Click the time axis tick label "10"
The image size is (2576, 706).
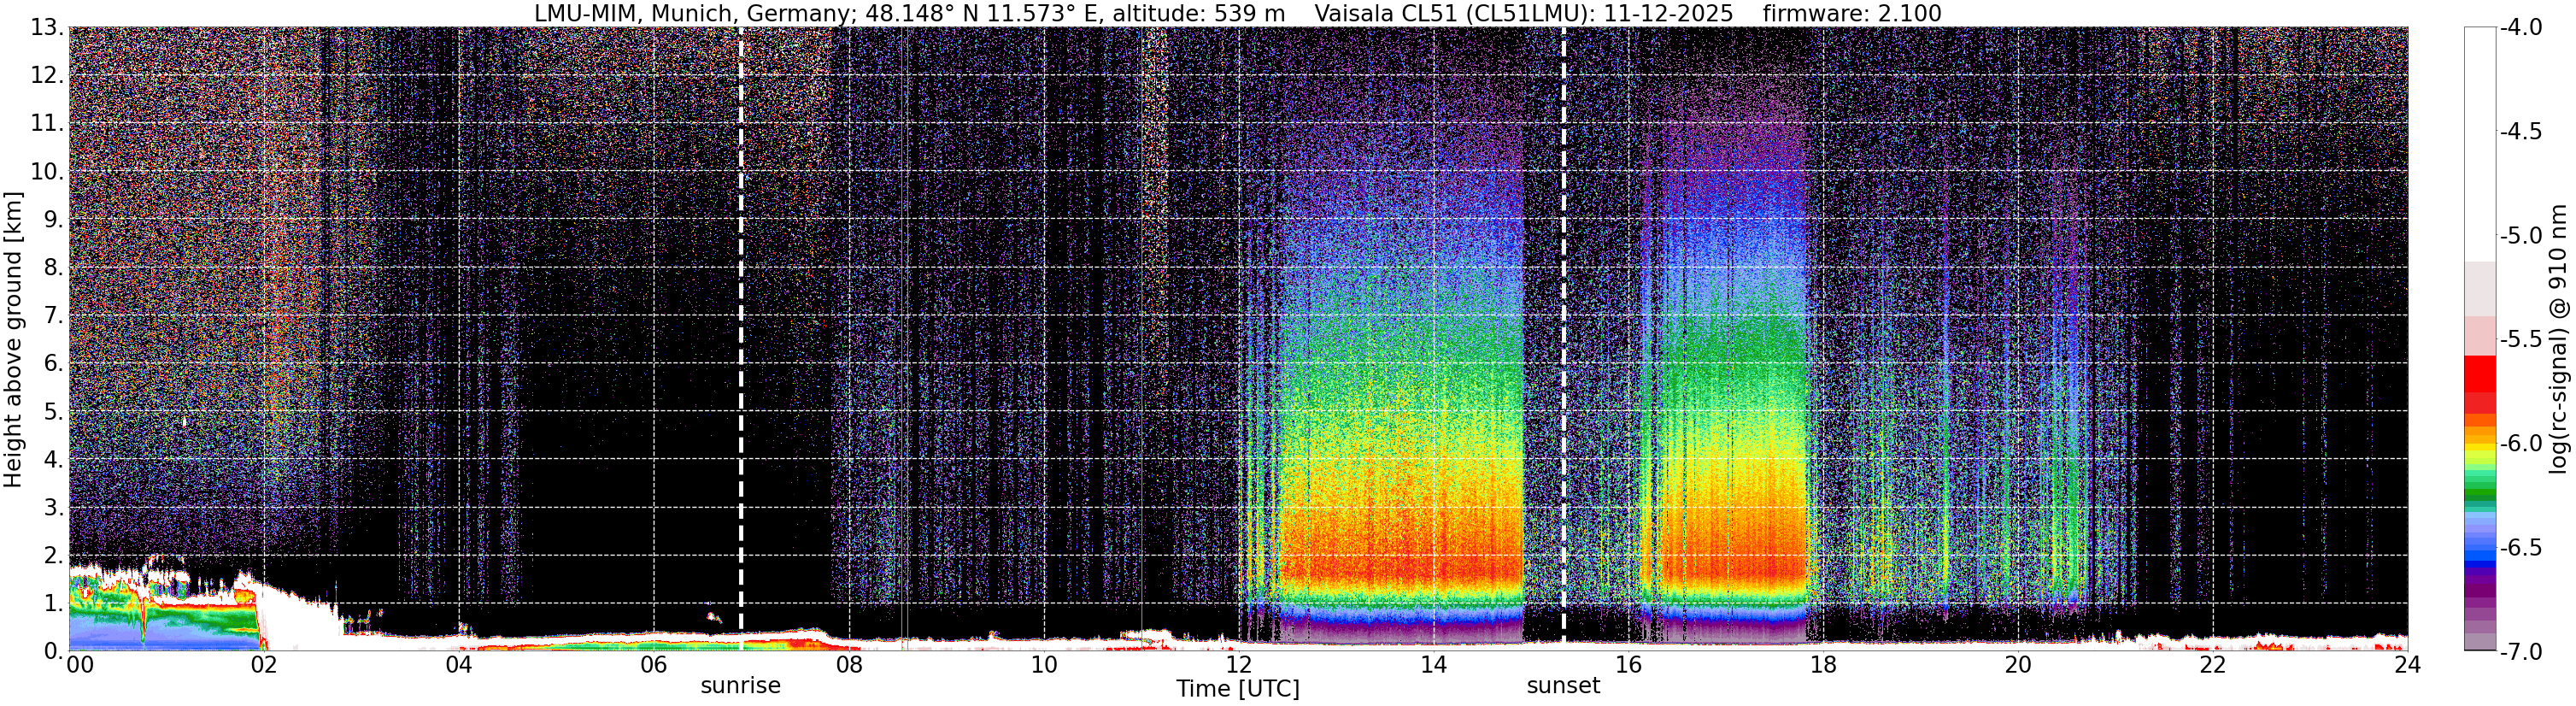1044,665
